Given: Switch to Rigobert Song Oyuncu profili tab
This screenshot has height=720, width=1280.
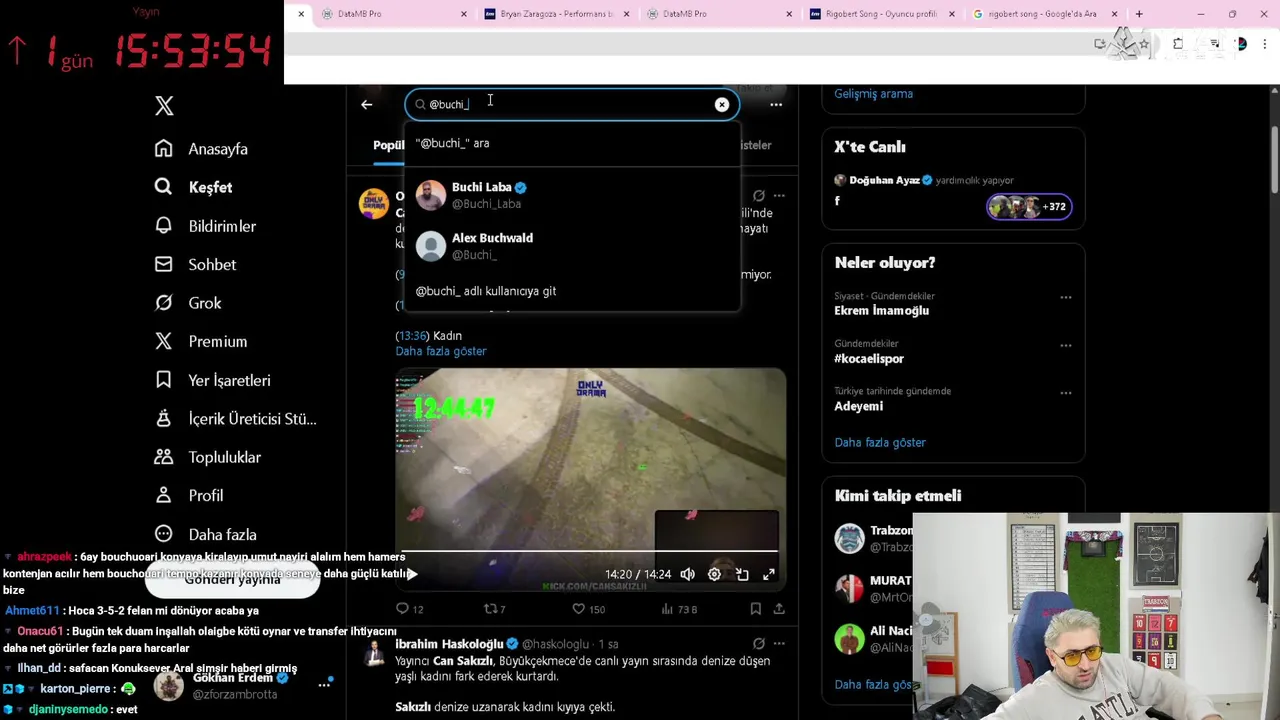Looking at the screenshot, I should pyautogui.click(x=880, y=14).
